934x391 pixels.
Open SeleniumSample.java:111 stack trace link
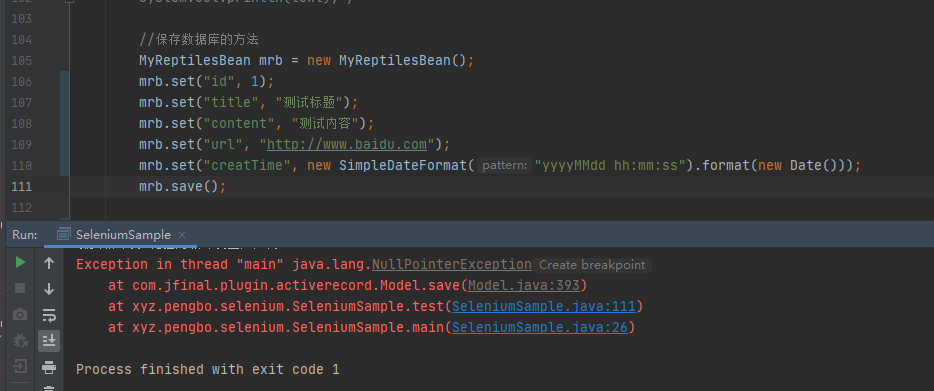coord(544,306)
